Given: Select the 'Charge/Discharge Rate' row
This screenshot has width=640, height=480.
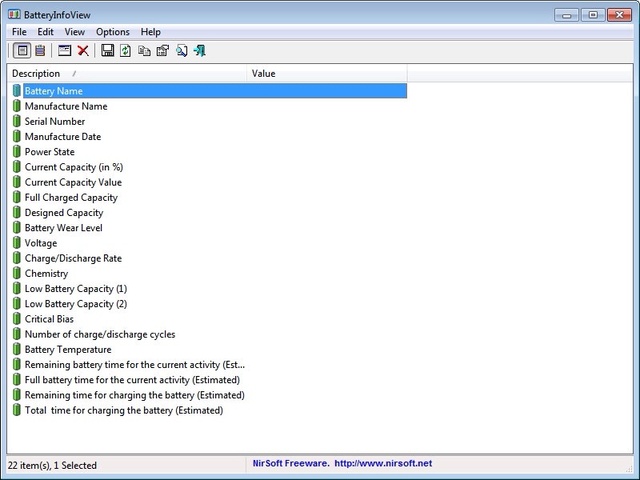Looking at the screenshot, I should [x=209, y=258].
